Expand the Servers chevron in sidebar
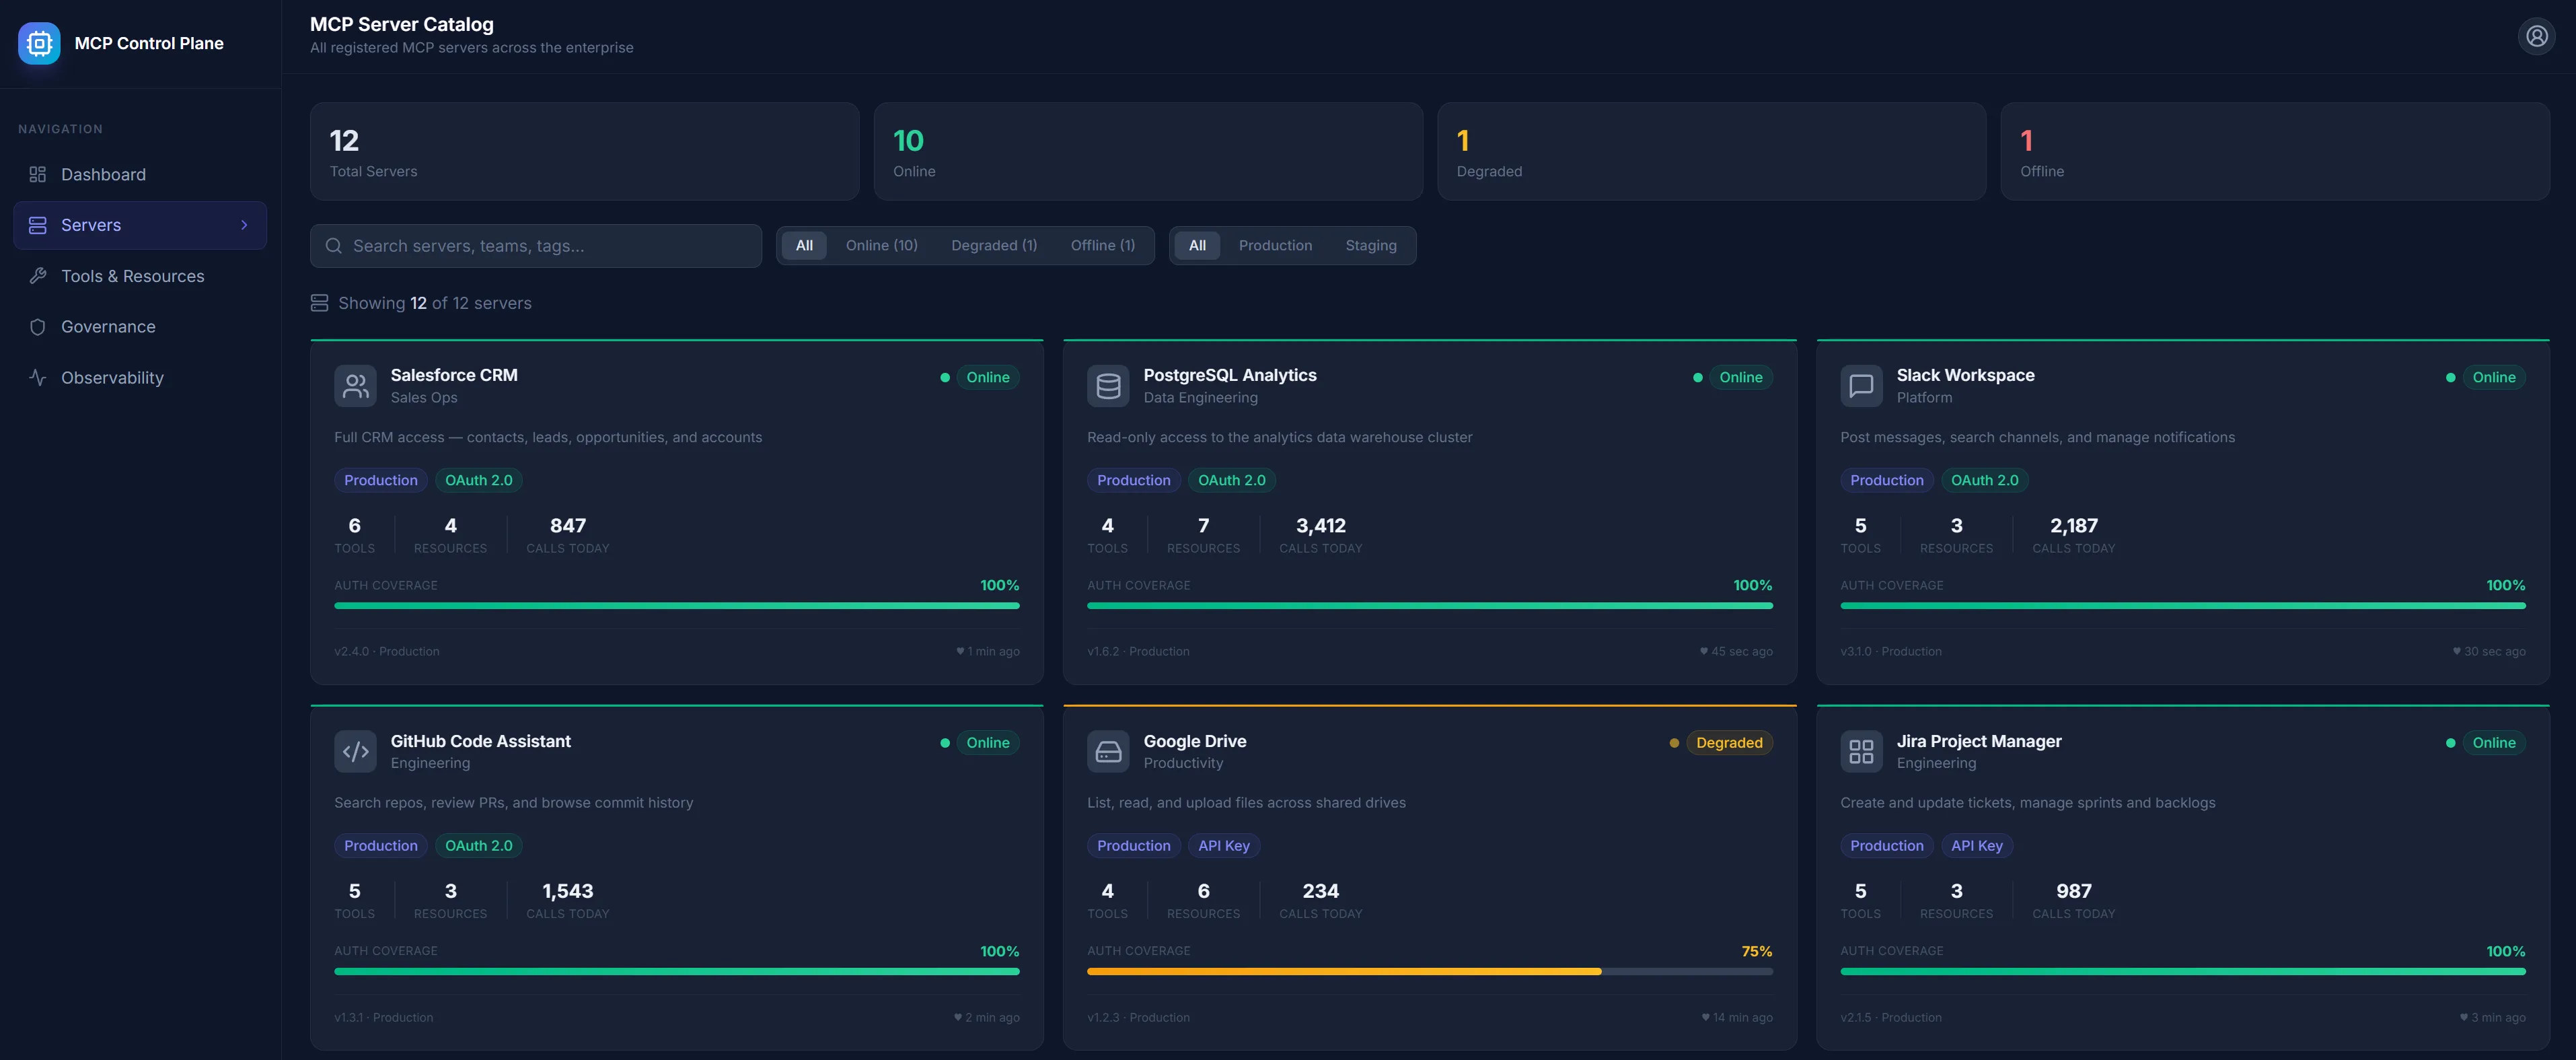 pyautogui.click(x=244, y=225)
